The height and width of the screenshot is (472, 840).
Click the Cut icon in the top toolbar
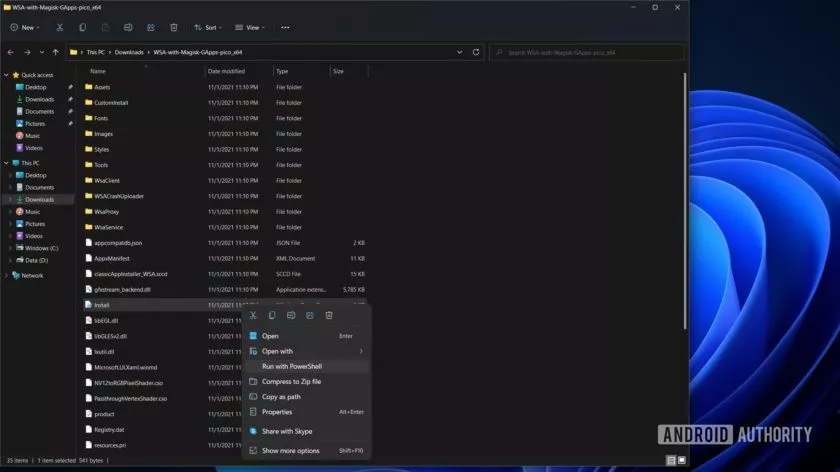coord(60,27)
